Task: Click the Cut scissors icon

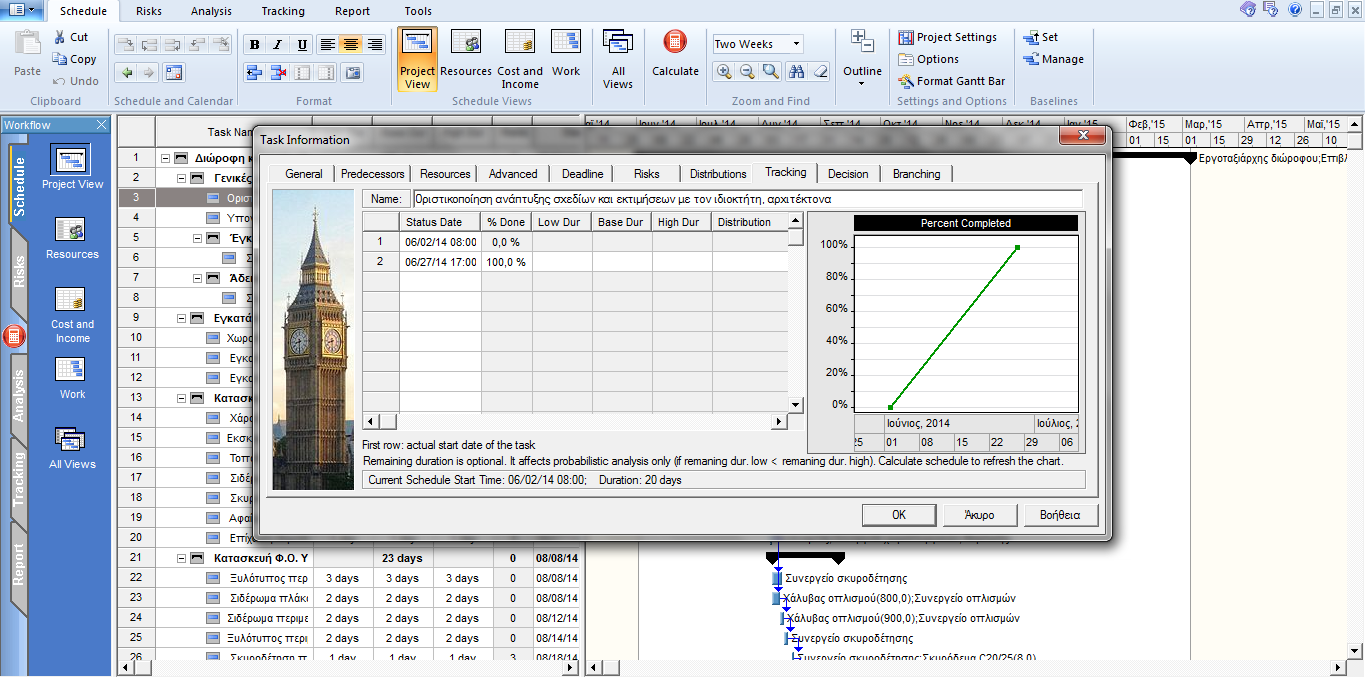Action: click(x=60, y=37)
